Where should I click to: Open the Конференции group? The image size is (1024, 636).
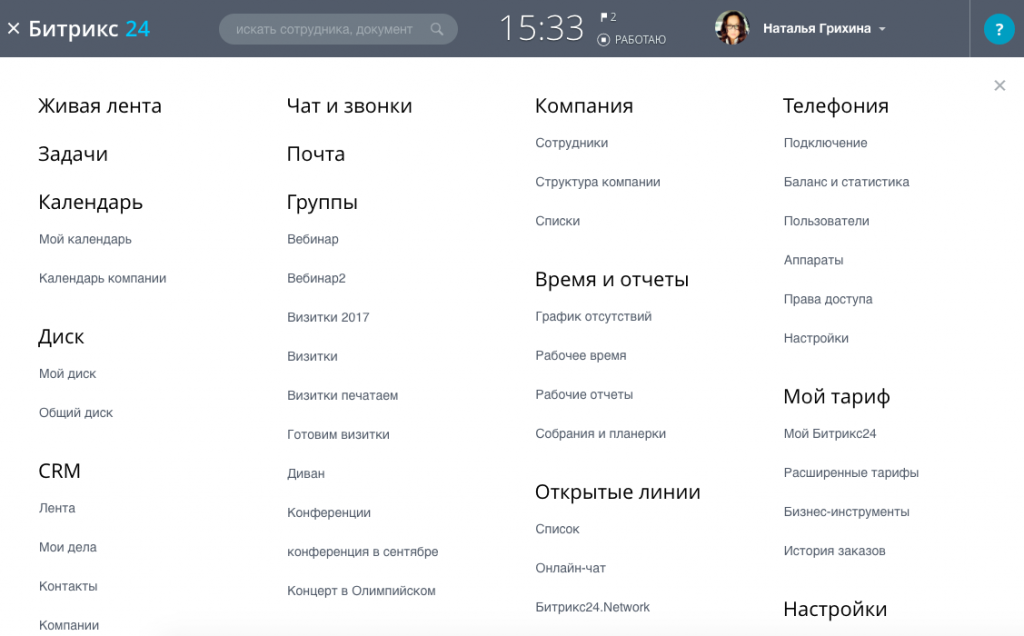click(328, 513)
